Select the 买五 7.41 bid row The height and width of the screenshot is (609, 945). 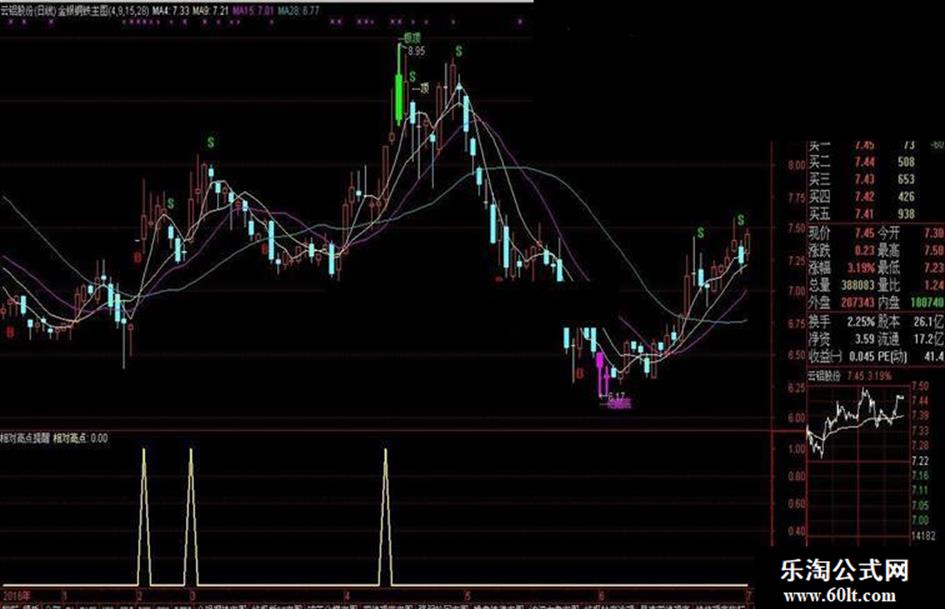(x=862, y=214)
